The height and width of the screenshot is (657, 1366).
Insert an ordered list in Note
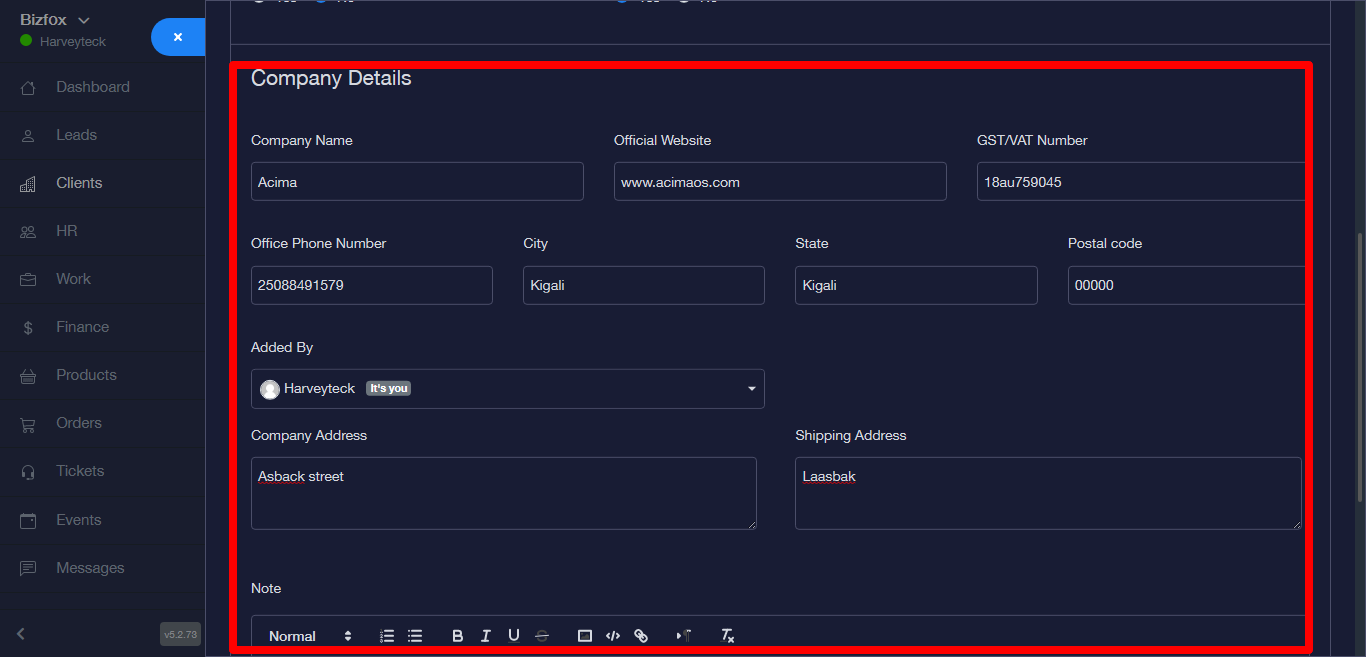pos(387,636)
